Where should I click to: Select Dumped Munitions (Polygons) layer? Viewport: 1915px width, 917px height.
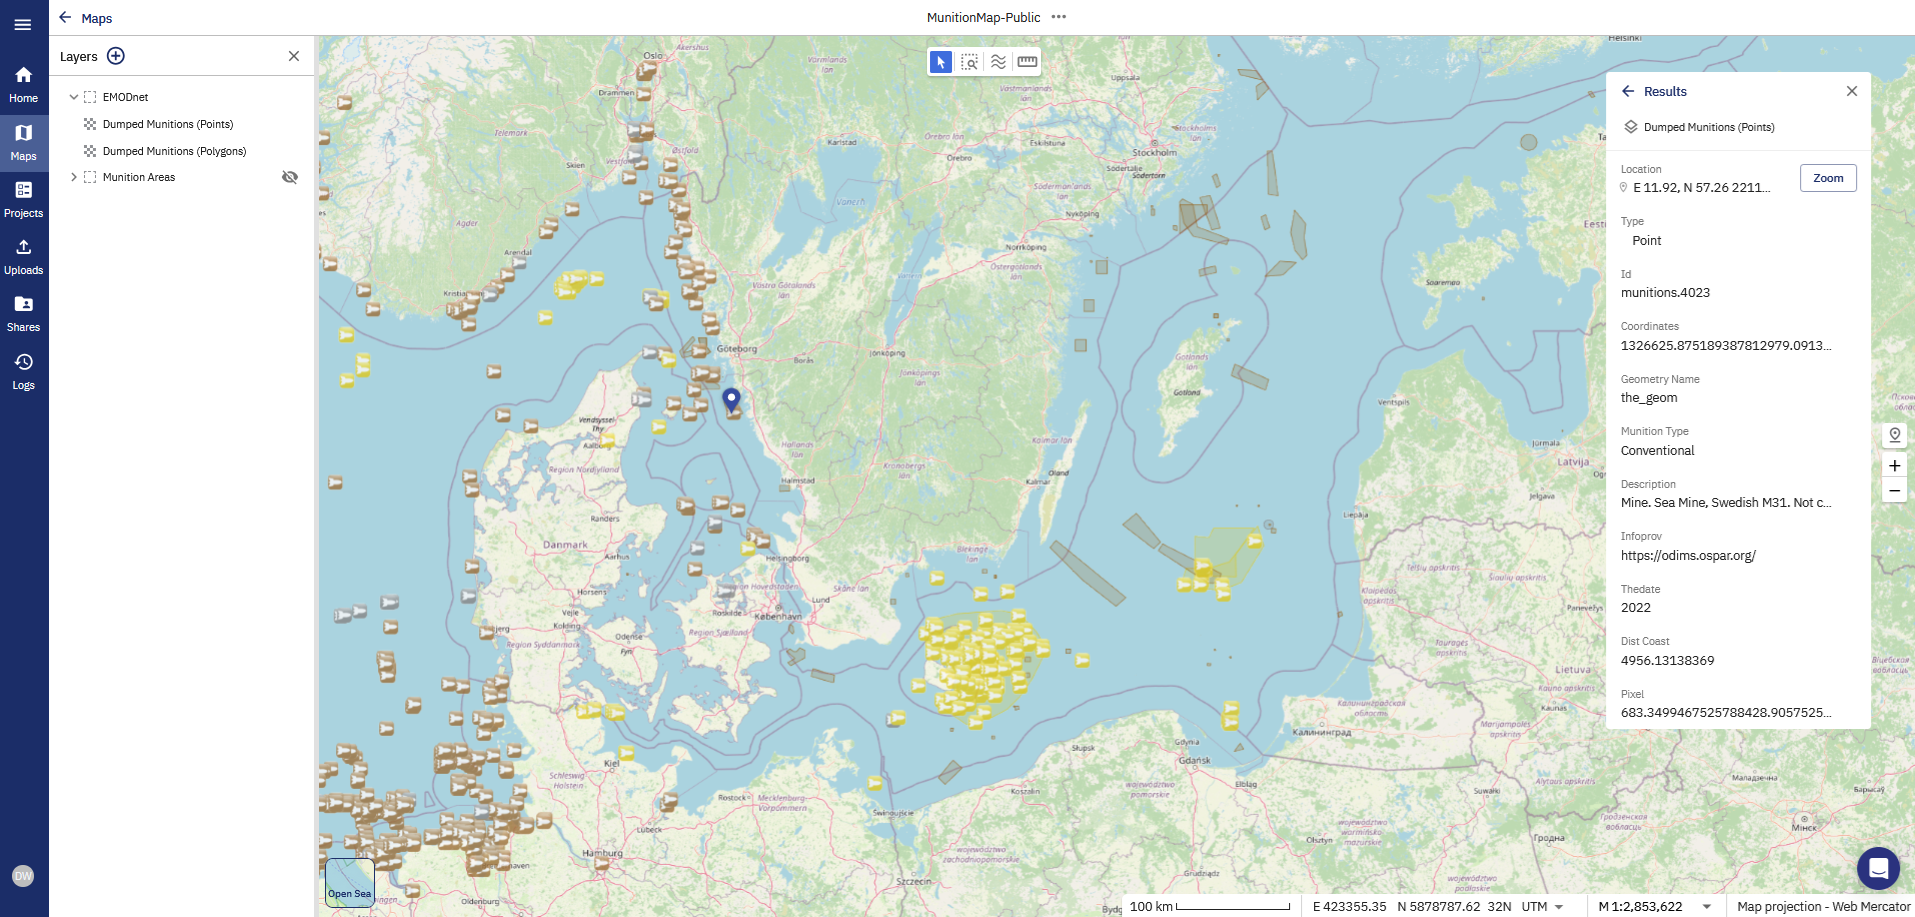click(x=174, y=151)
